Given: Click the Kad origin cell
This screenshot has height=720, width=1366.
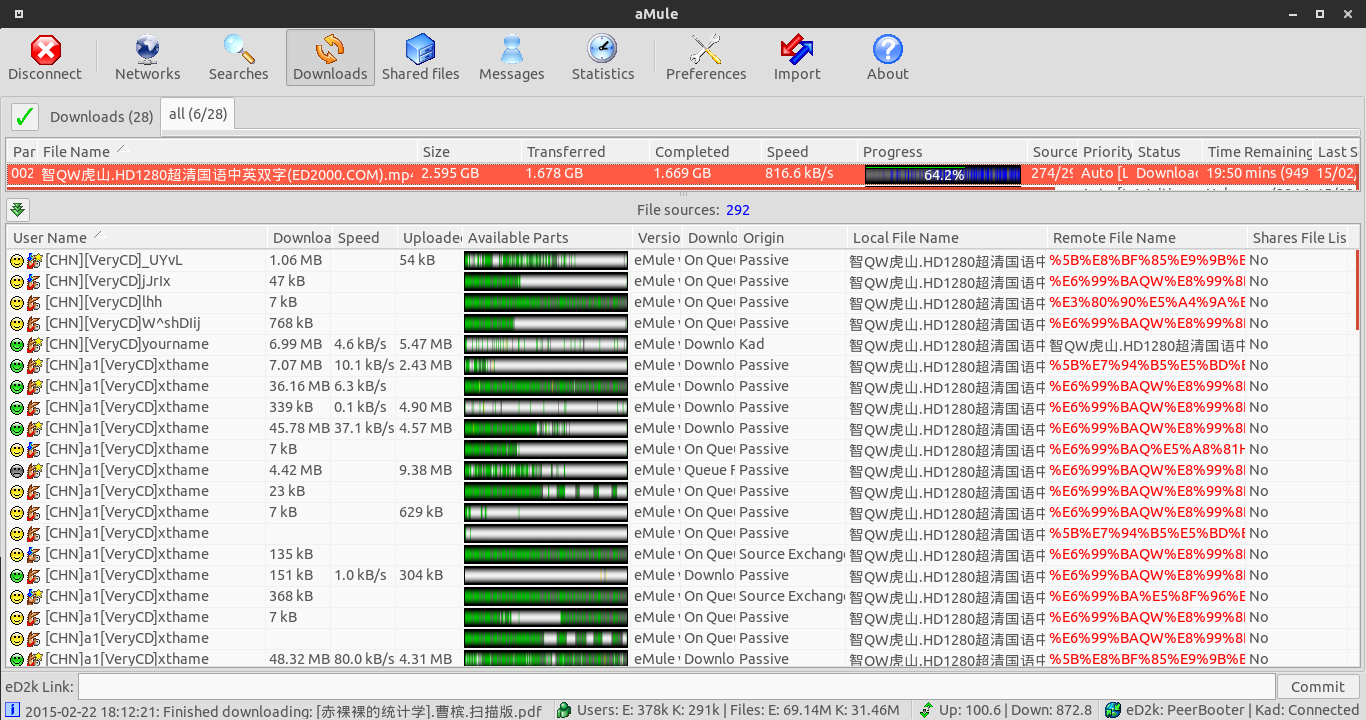Looking at the screenshot, I should click(x=752, y=344).
